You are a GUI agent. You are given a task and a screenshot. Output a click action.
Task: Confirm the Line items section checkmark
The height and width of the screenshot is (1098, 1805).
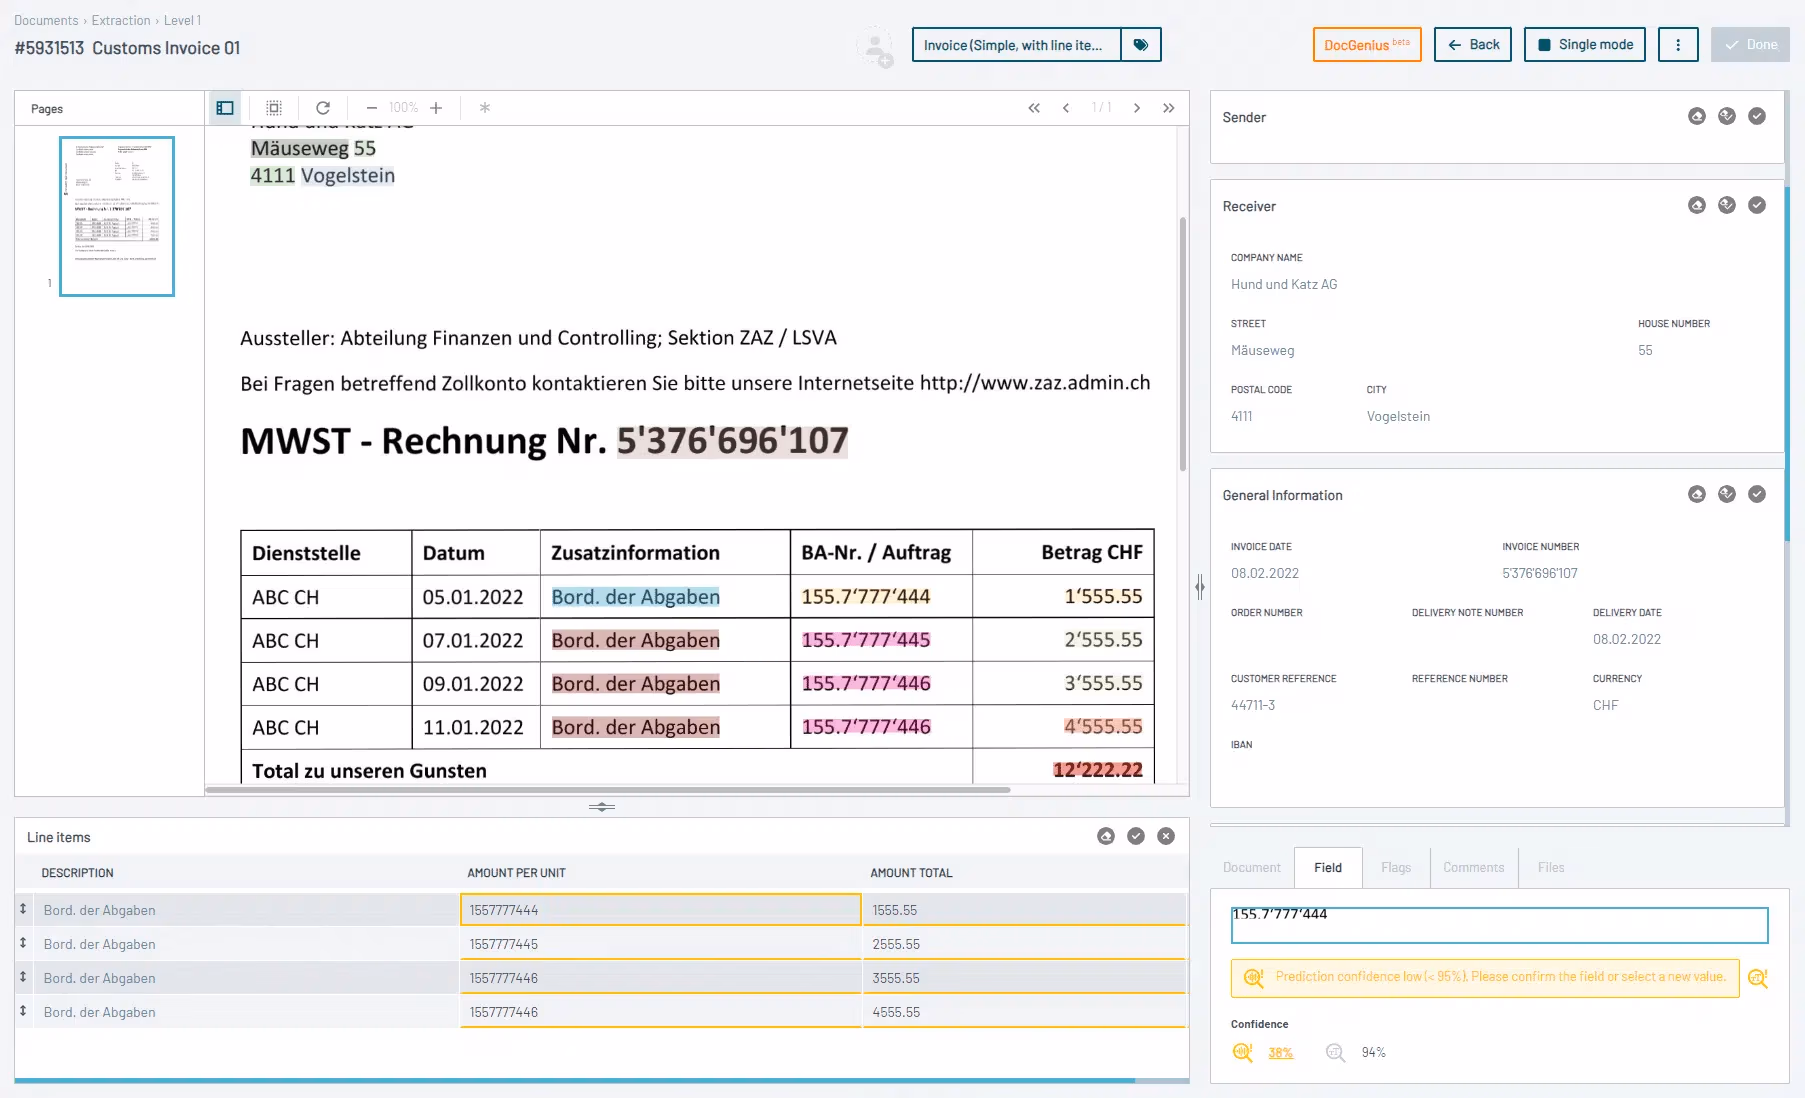tap(1136, 836)
